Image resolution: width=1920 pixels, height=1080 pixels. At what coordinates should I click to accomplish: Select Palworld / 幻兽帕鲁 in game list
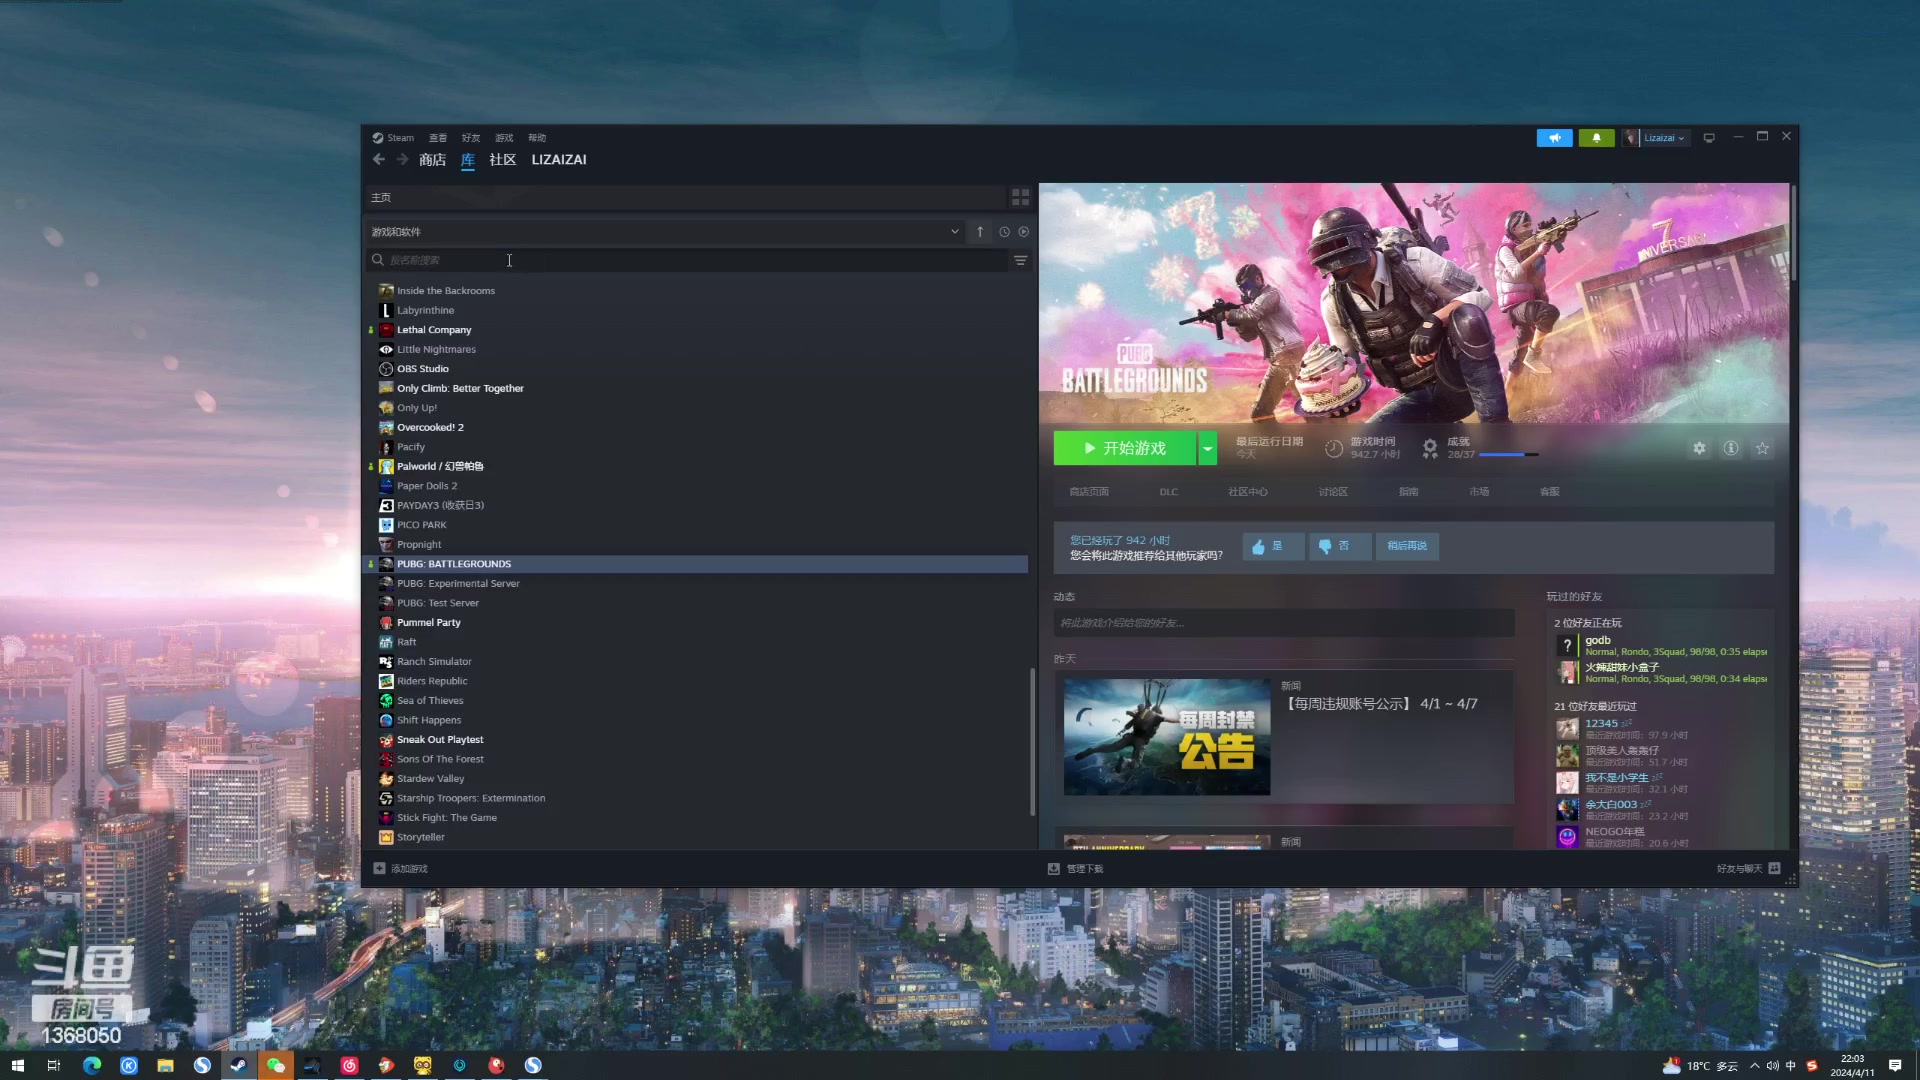pos(440,467)
